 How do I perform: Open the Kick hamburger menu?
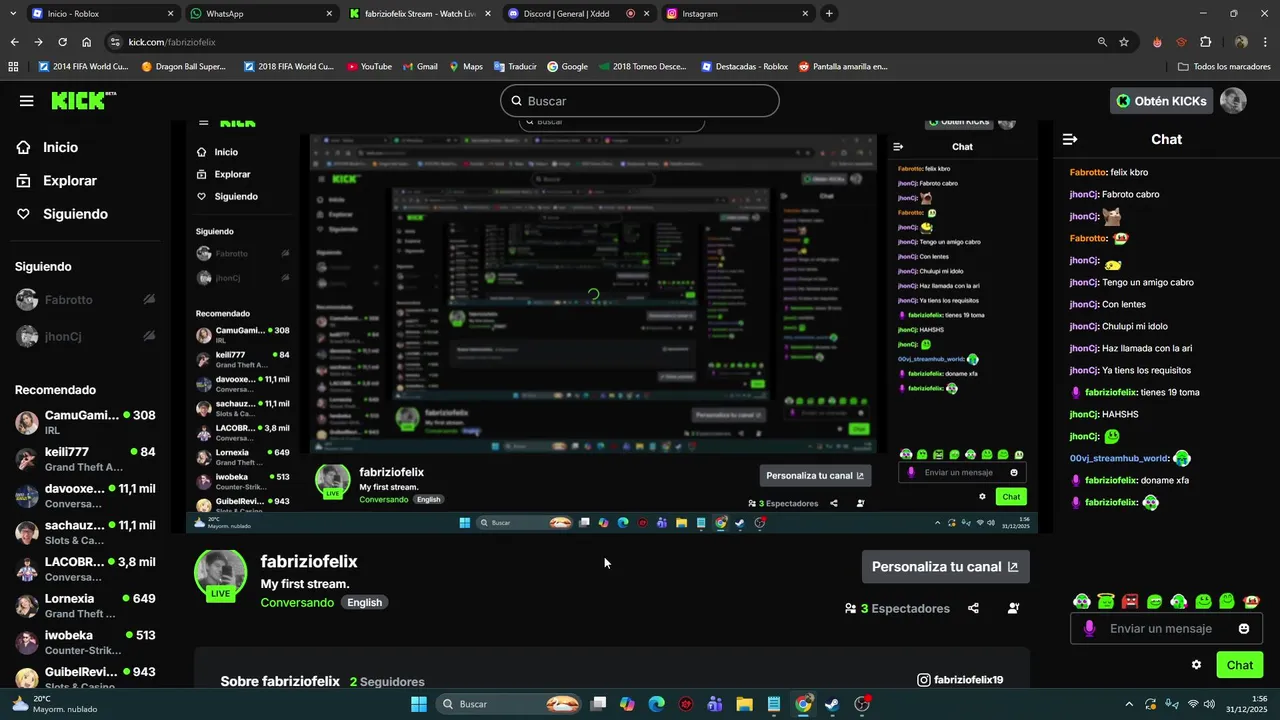coord(27,101)
